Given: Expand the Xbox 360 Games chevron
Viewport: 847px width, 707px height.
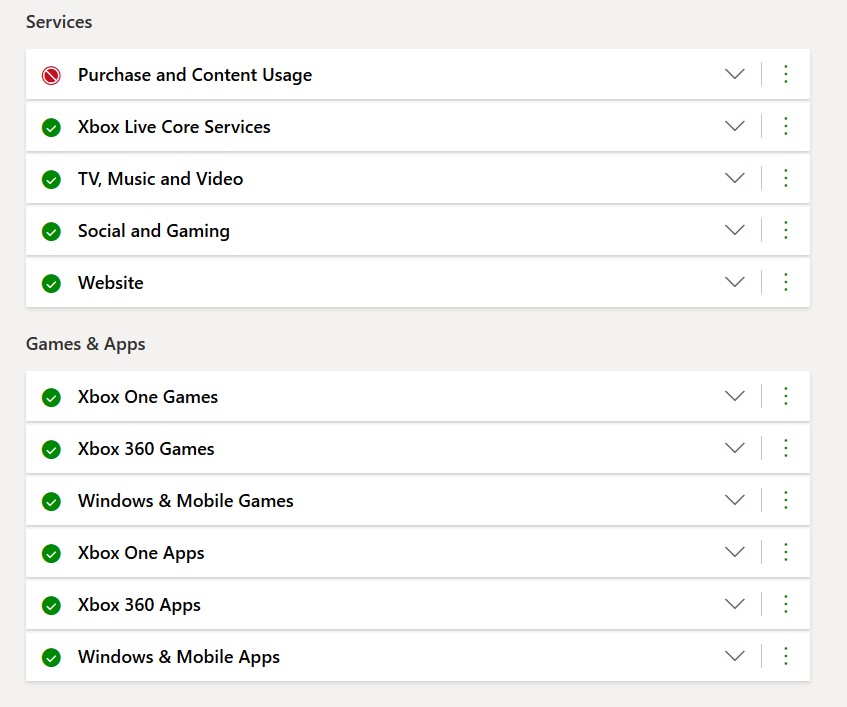Looking at the screenshot, I should tap(735, 448).
